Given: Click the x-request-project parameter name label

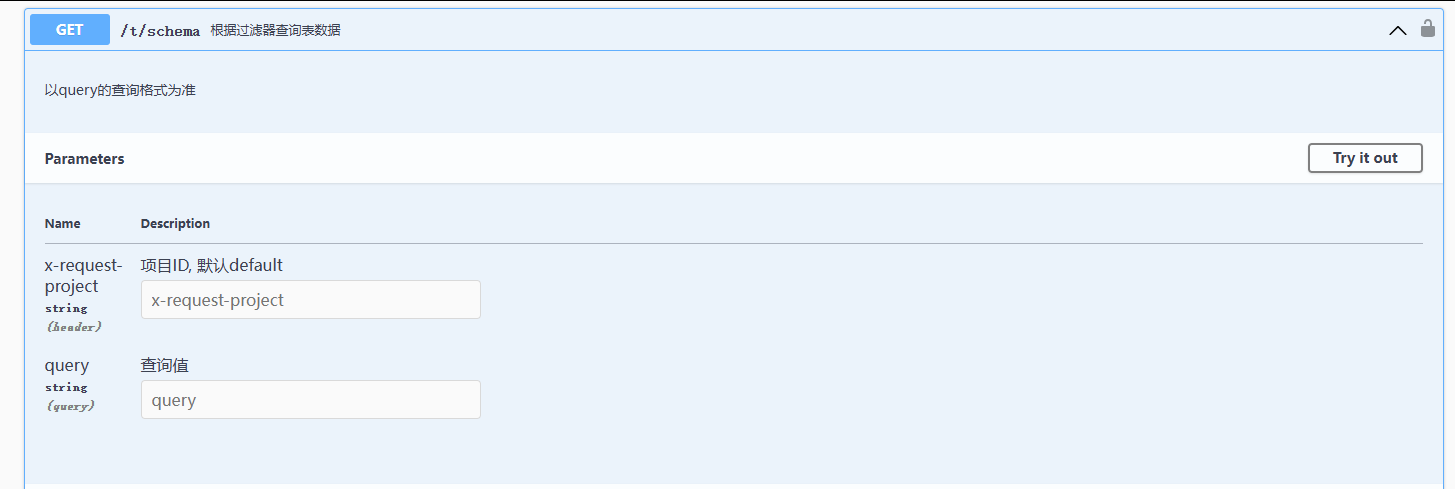Looking at the screenshot, I should point(84,276).
